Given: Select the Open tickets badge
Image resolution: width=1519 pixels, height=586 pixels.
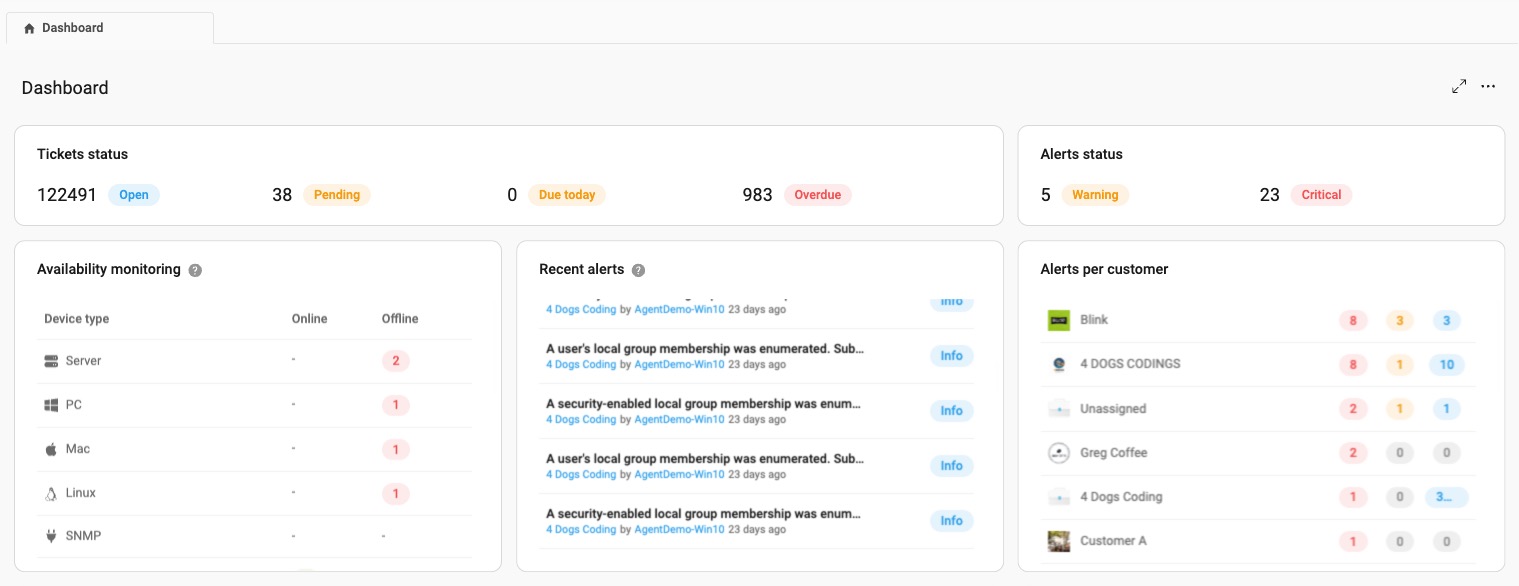Looking at the screenshot, I should [134, 195].
